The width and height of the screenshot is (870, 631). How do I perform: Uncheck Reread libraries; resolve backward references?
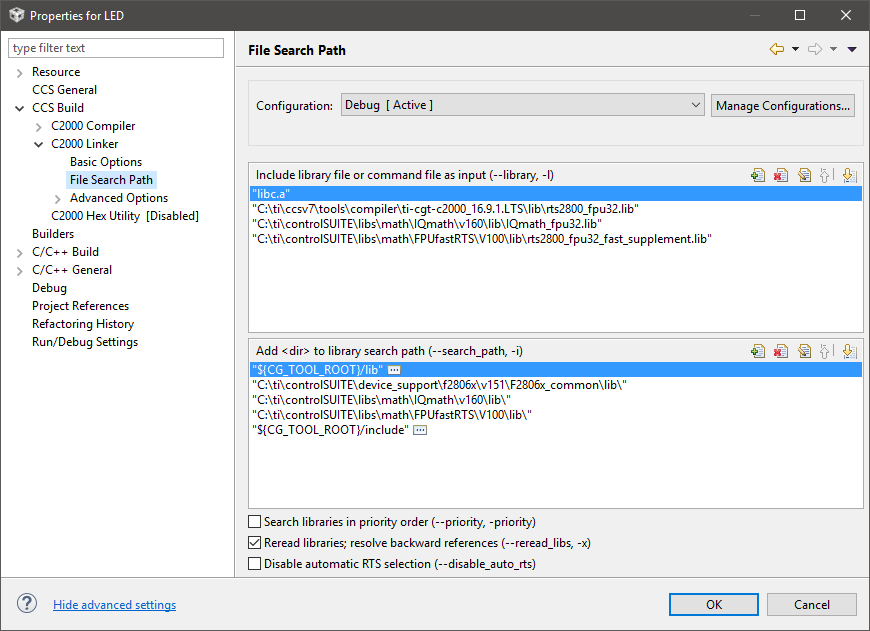pyautogui.click(x=255, y=543)
